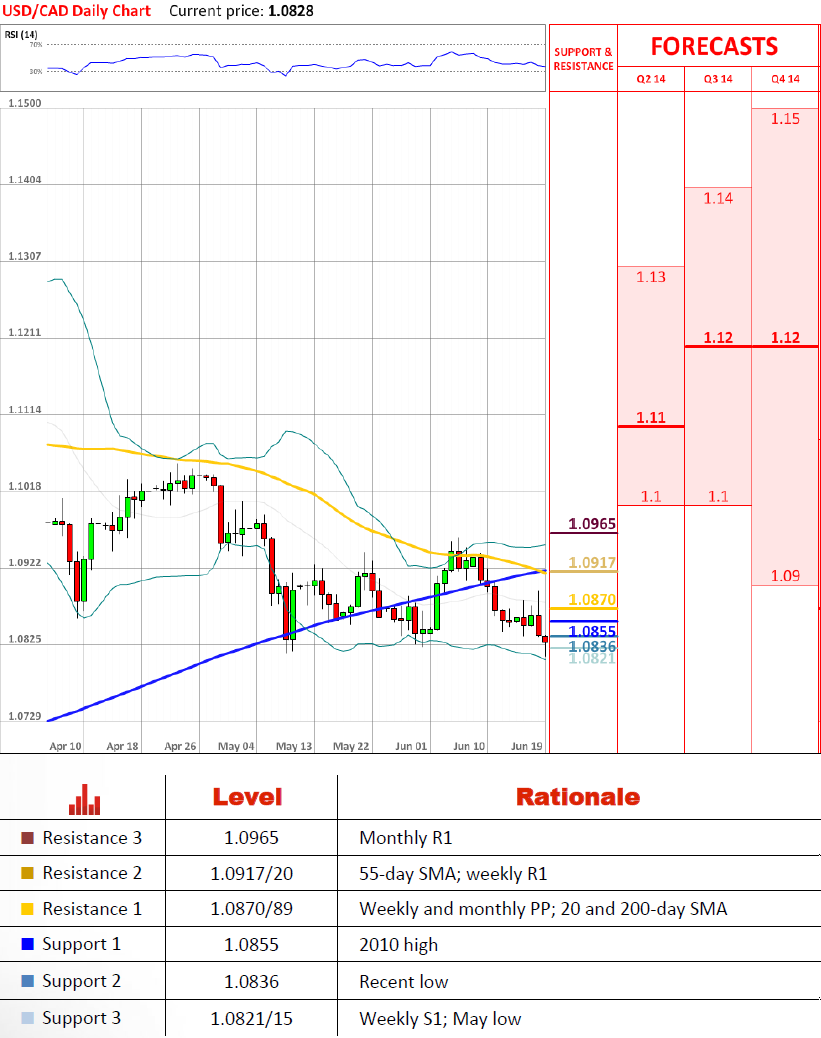Click the 1.1018 price axis label
The image size is (821, 1038).
coord(24,486)
